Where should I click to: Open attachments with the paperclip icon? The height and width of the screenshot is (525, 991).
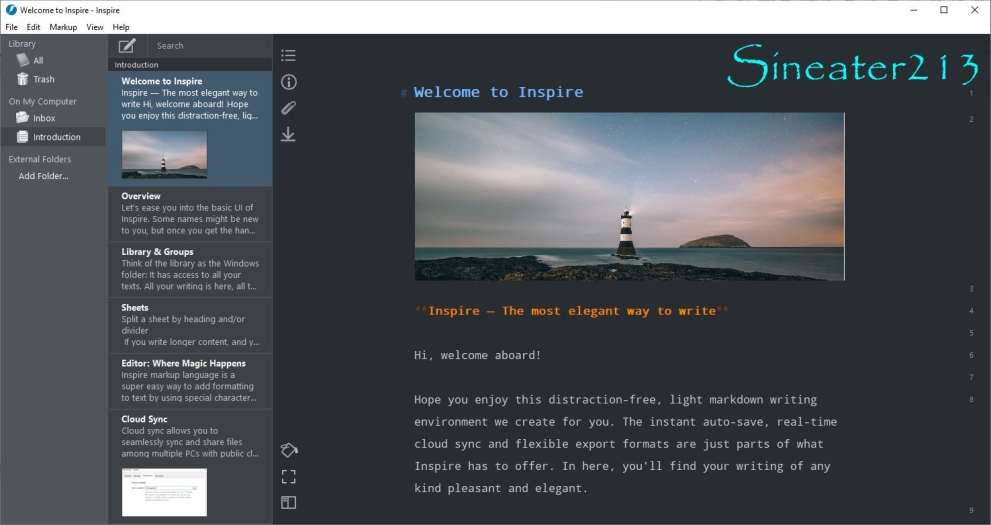288,108
